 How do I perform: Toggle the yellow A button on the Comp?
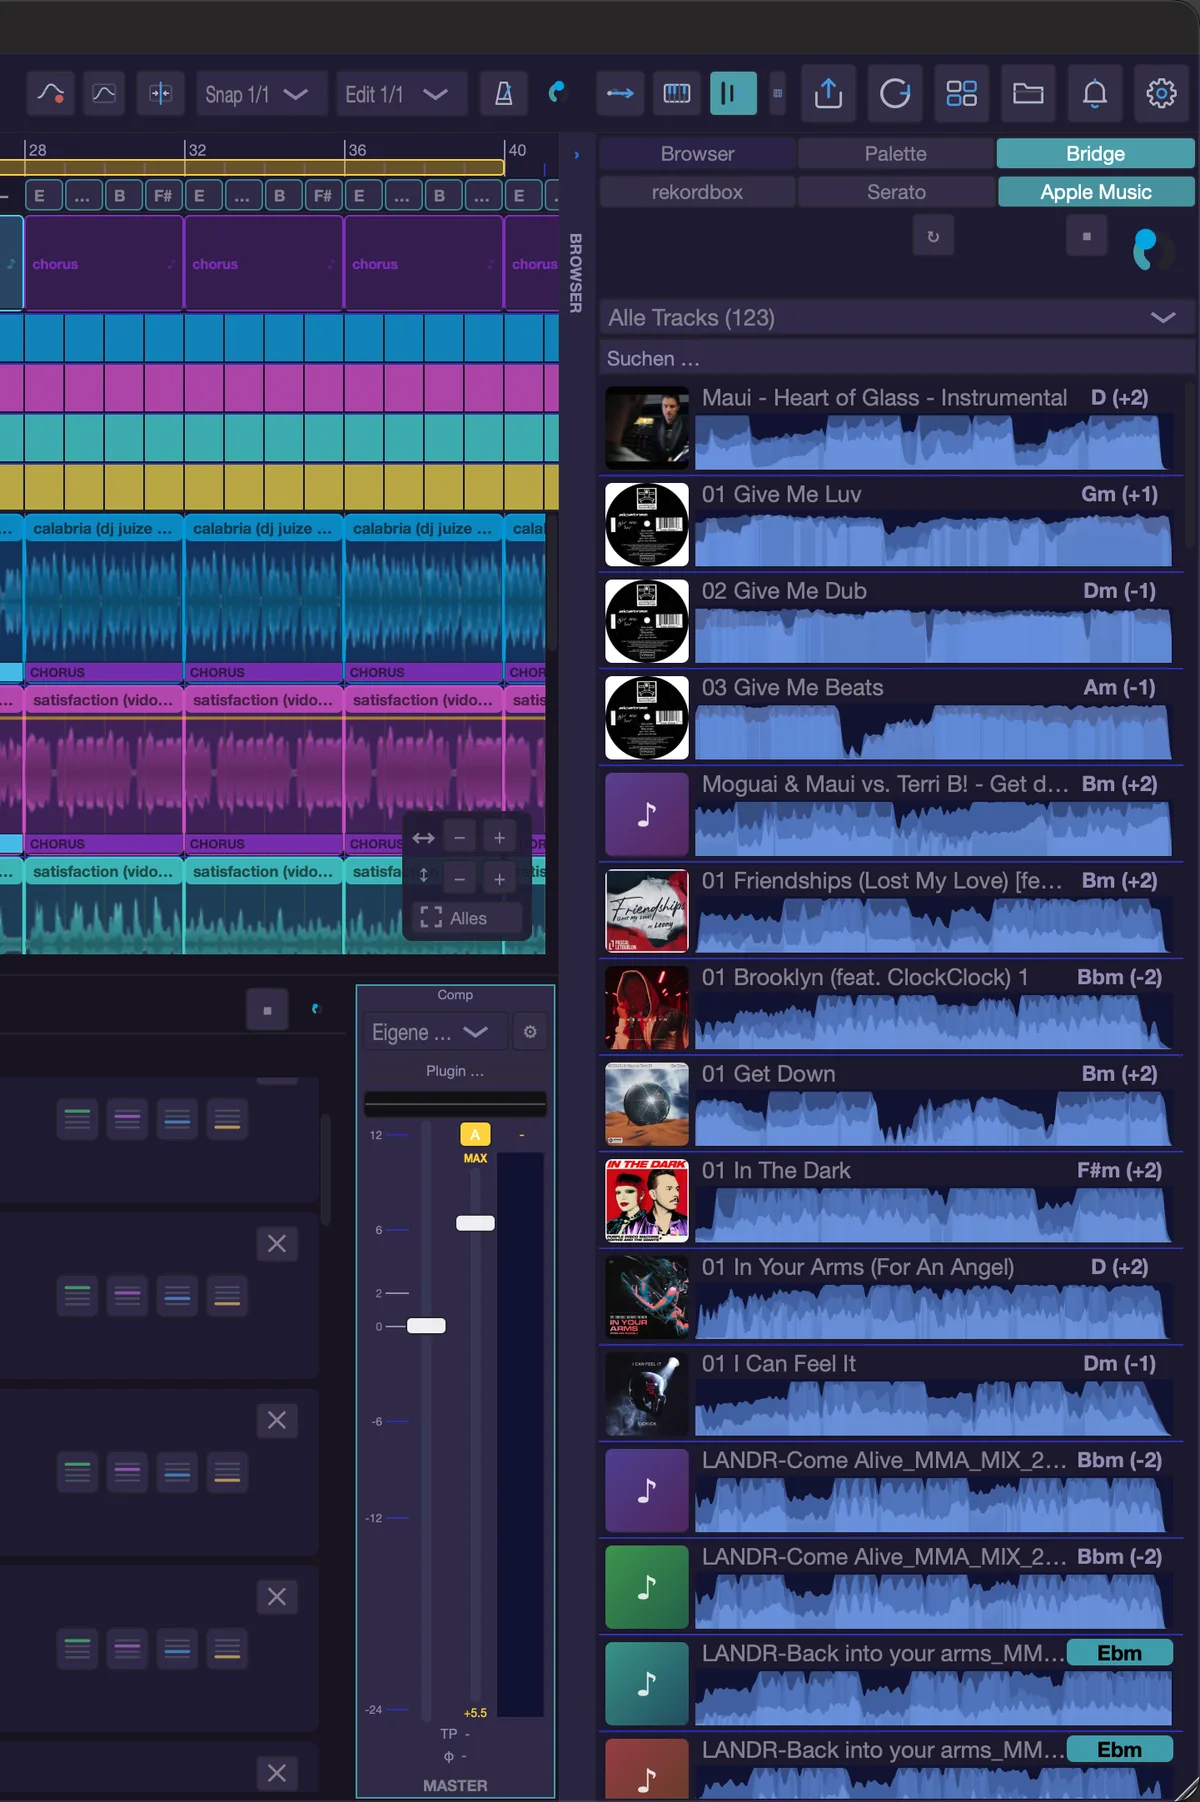point(475,1134)
